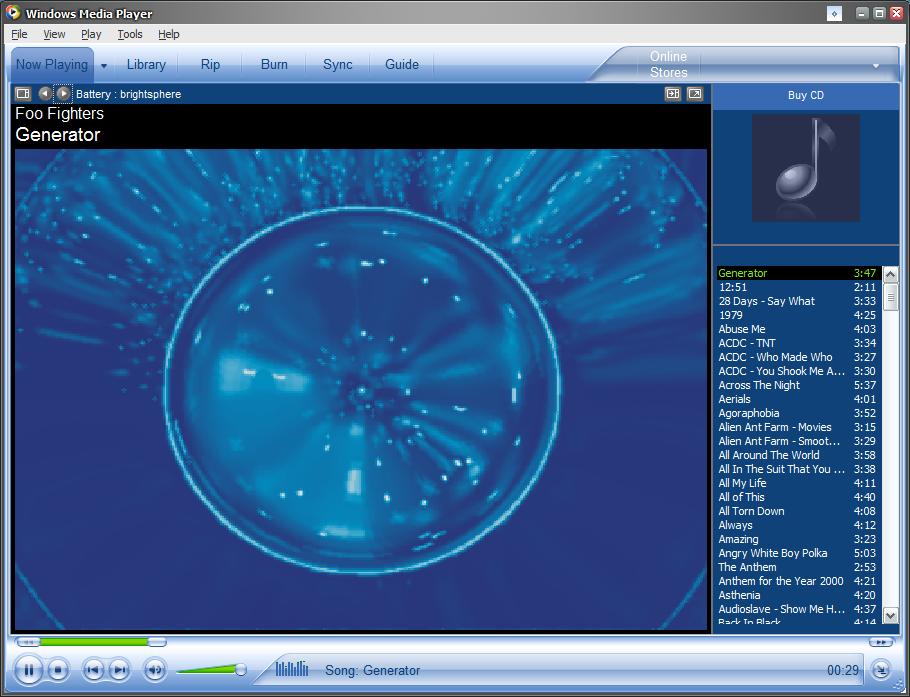Switch to the Rip tab
The image size is (910, 697).
coord(210,64)
